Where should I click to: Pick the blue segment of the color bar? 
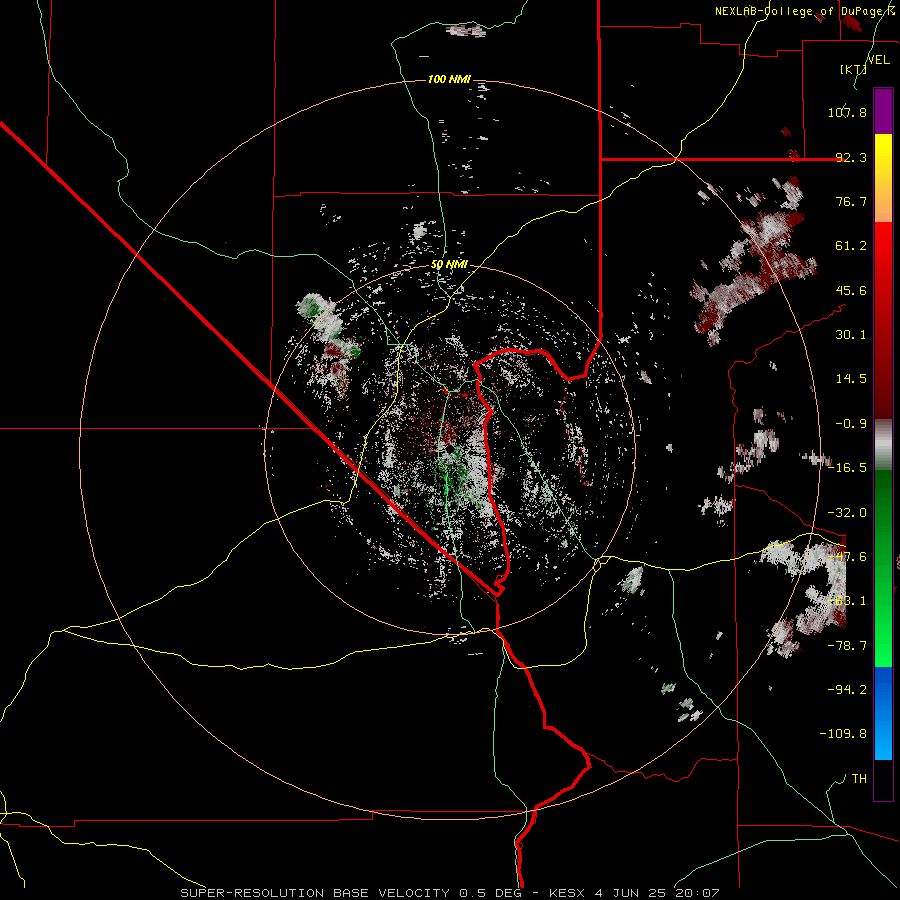click(883, 713)
